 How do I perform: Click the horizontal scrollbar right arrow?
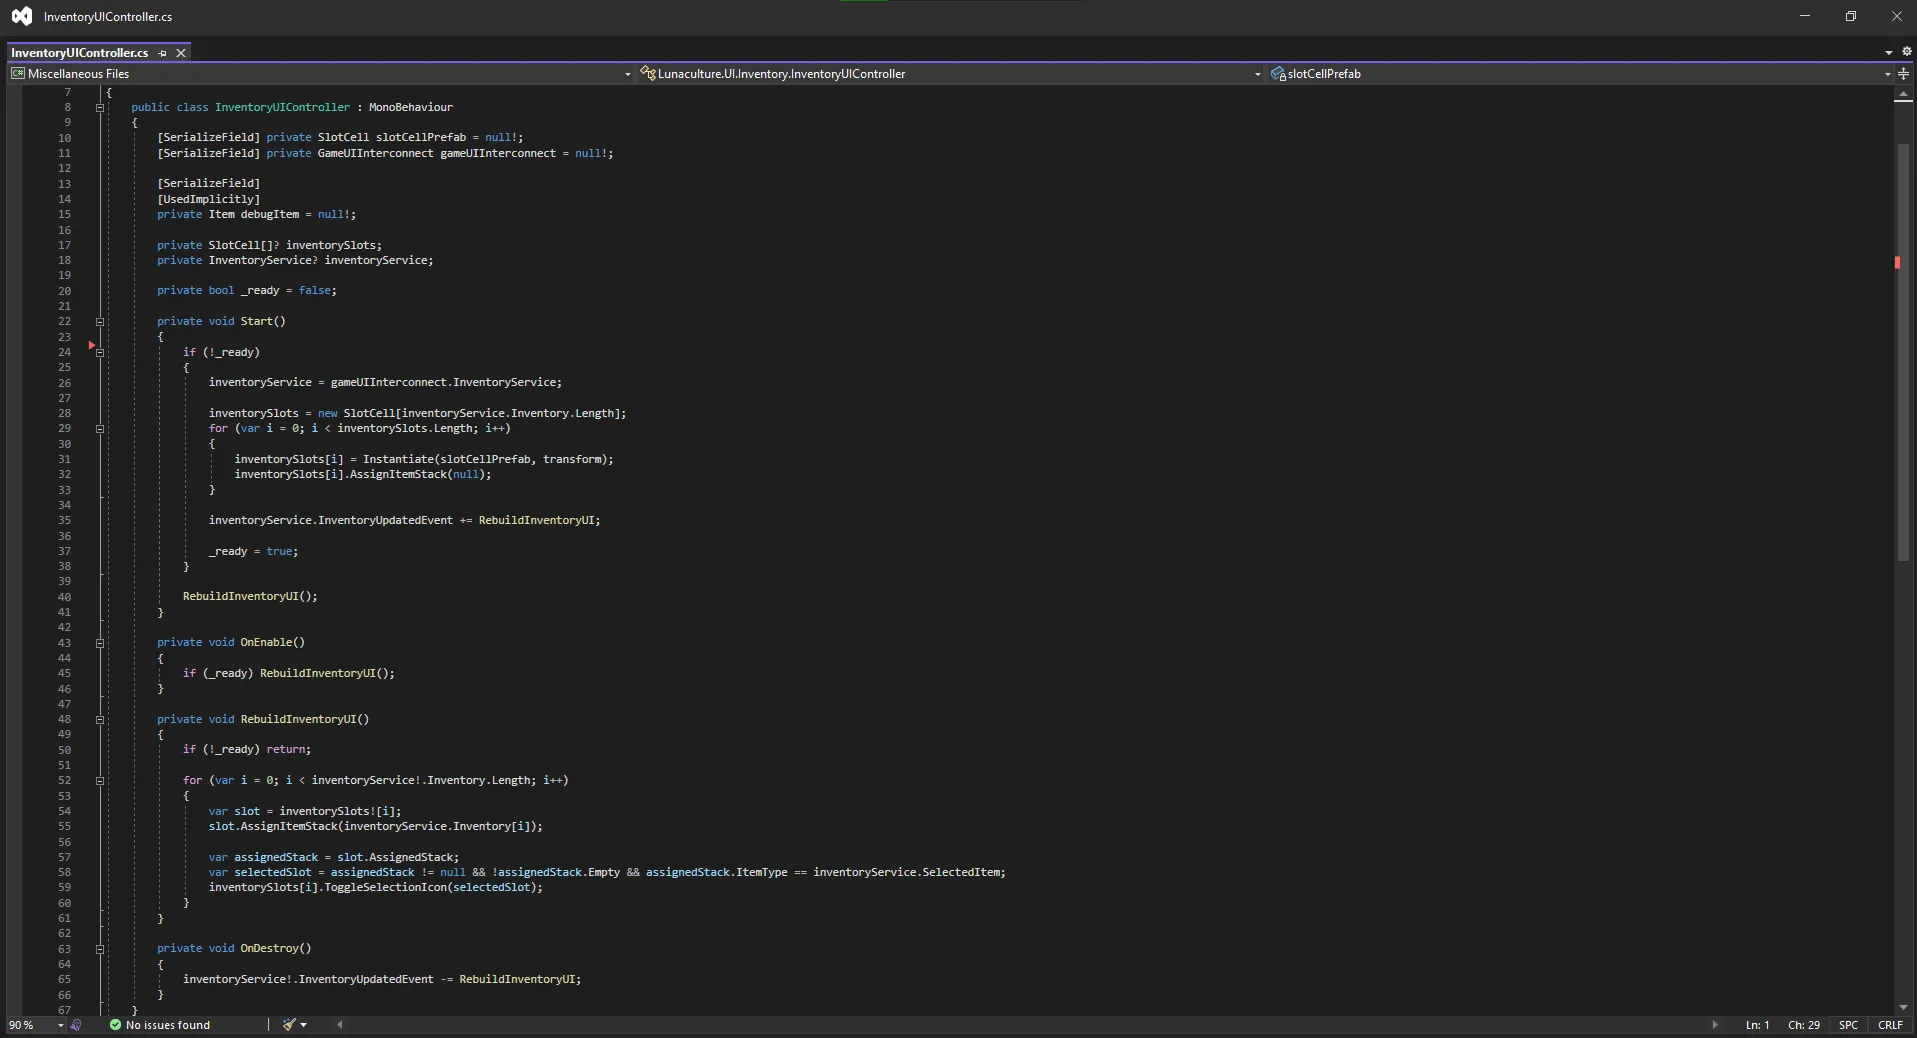coord(1715,1025)
